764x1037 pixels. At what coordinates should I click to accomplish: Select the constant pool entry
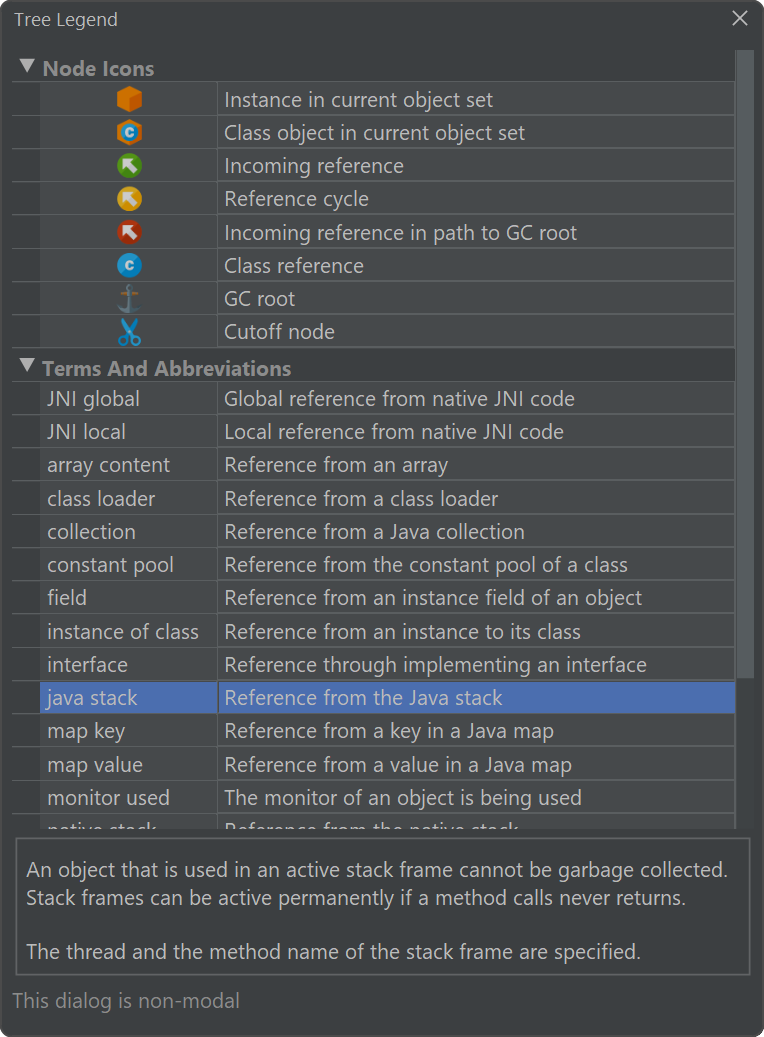click(110, 565)
